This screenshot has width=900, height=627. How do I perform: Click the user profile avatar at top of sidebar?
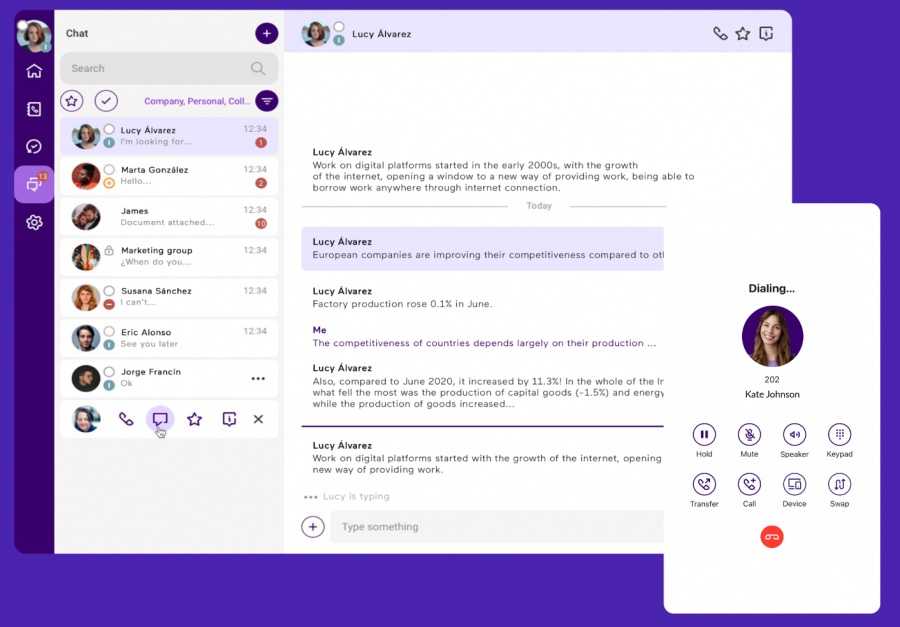coord(34,36)
